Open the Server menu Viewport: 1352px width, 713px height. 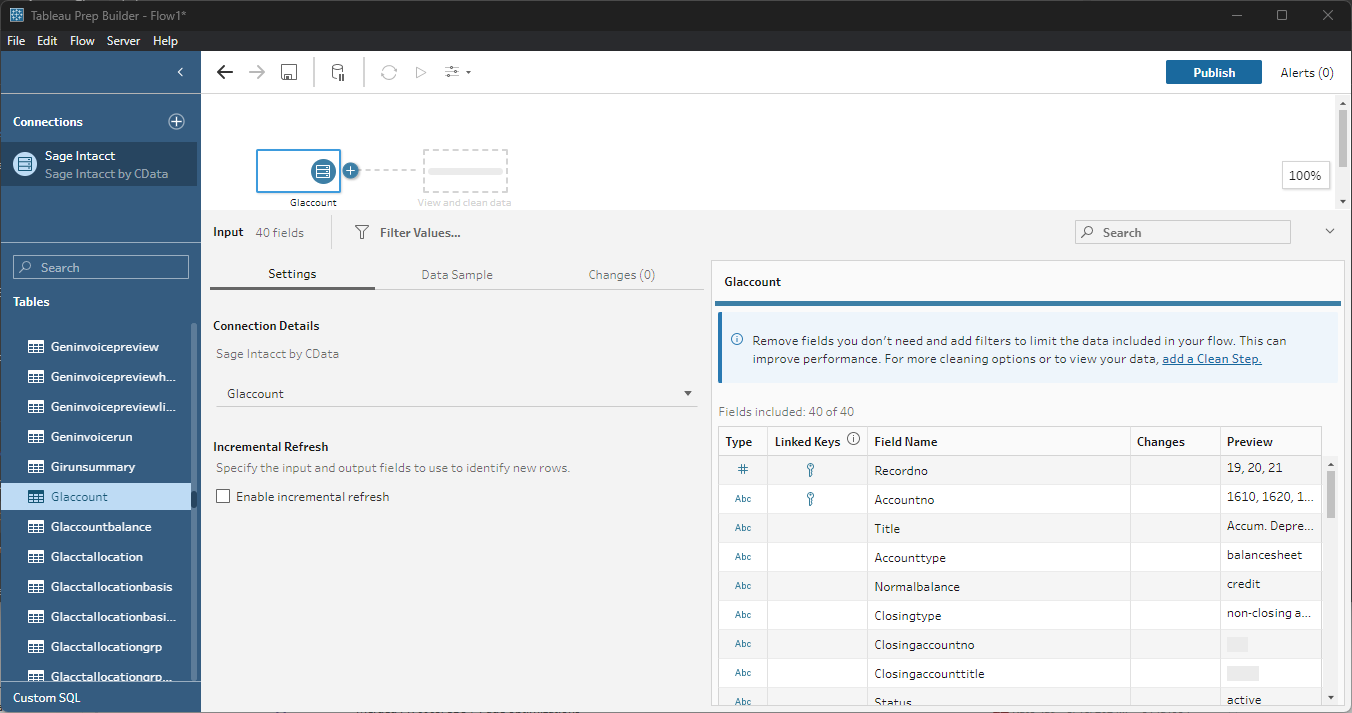123,41
